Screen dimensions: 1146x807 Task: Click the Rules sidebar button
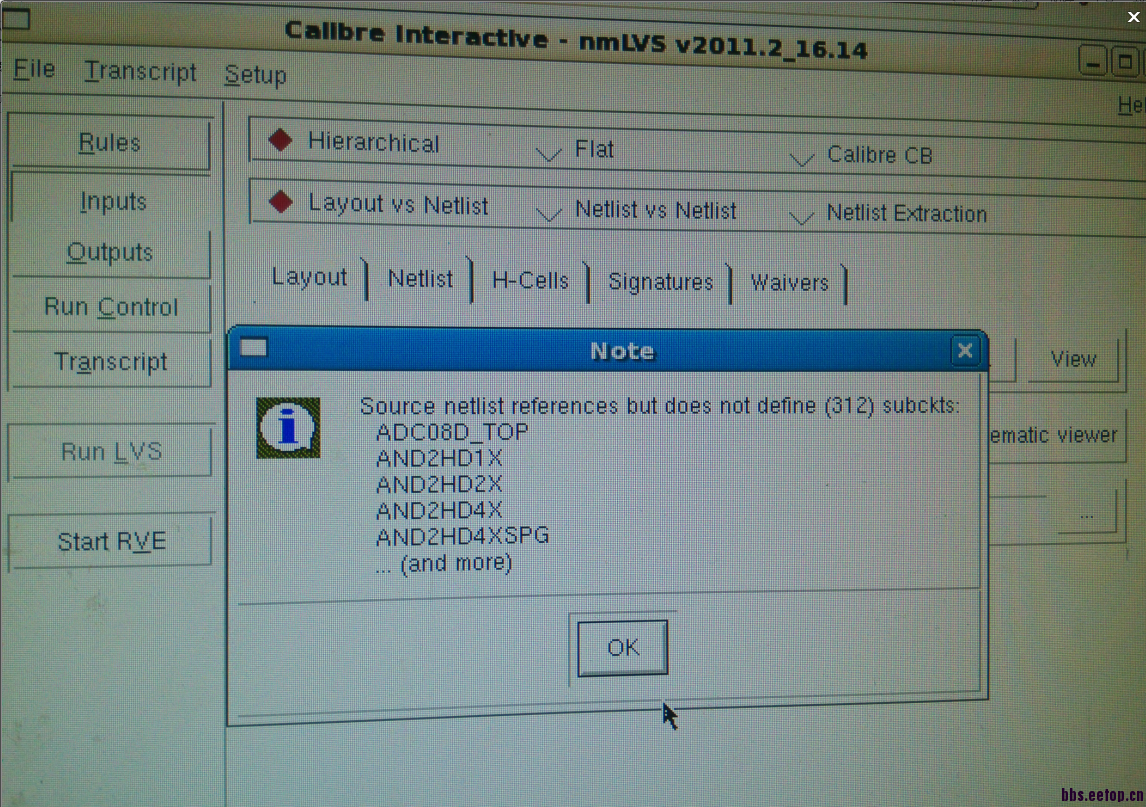[x=110, y=143]
